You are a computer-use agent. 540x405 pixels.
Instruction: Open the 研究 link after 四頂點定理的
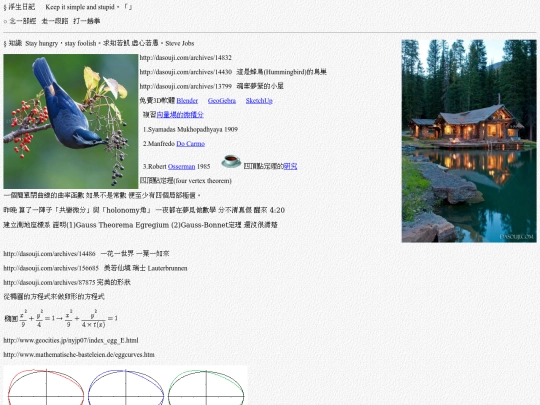pyautogui.click(x=290, y=166)
